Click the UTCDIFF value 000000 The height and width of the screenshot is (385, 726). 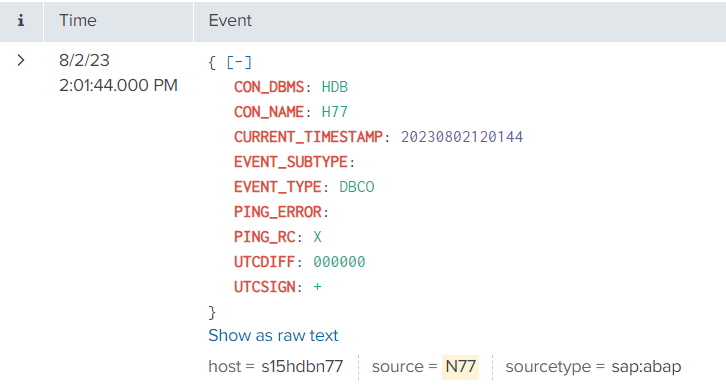(339, 262)
